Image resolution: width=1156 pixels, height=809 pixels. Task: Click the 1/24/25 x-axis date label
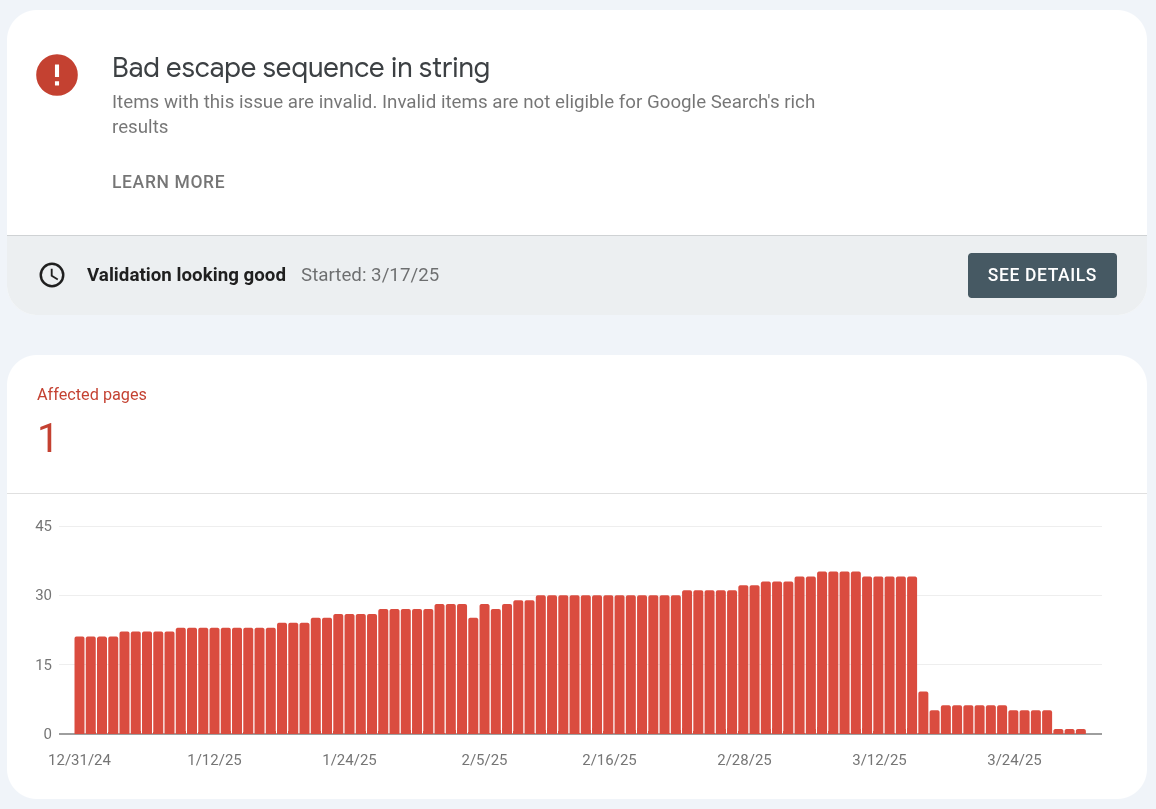[349, 760]
